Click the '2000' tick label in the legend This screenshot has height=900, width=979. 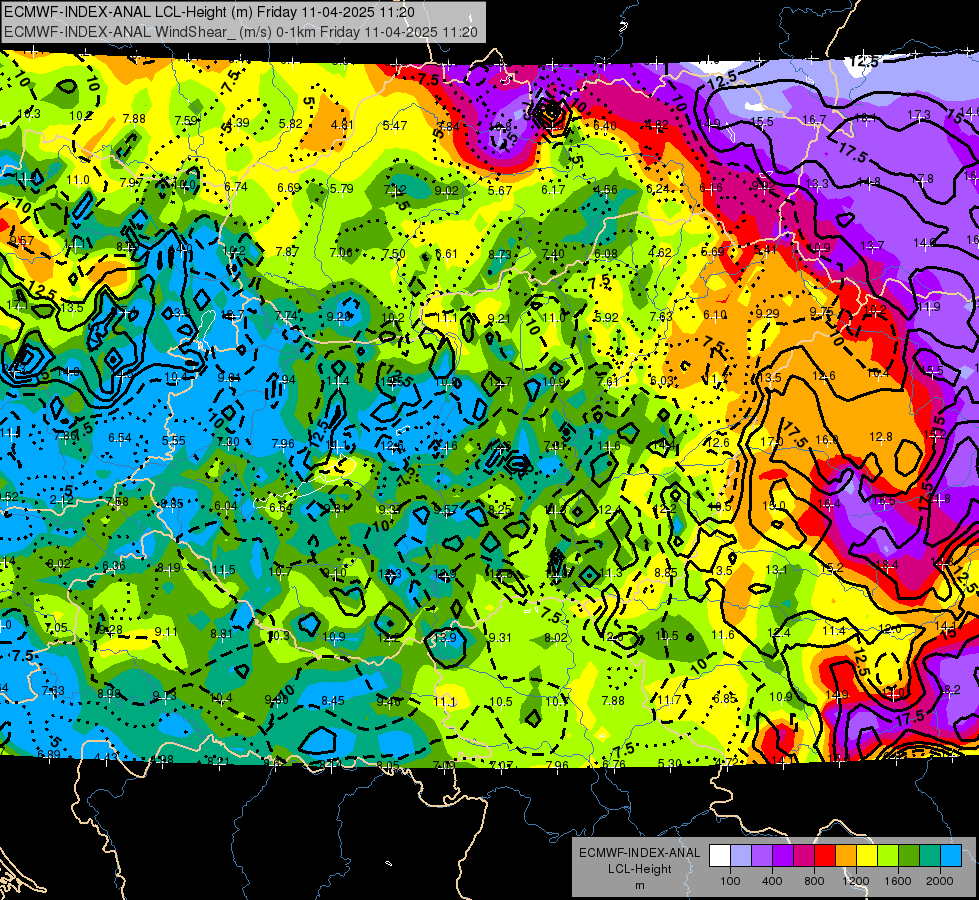coord(940,881)
